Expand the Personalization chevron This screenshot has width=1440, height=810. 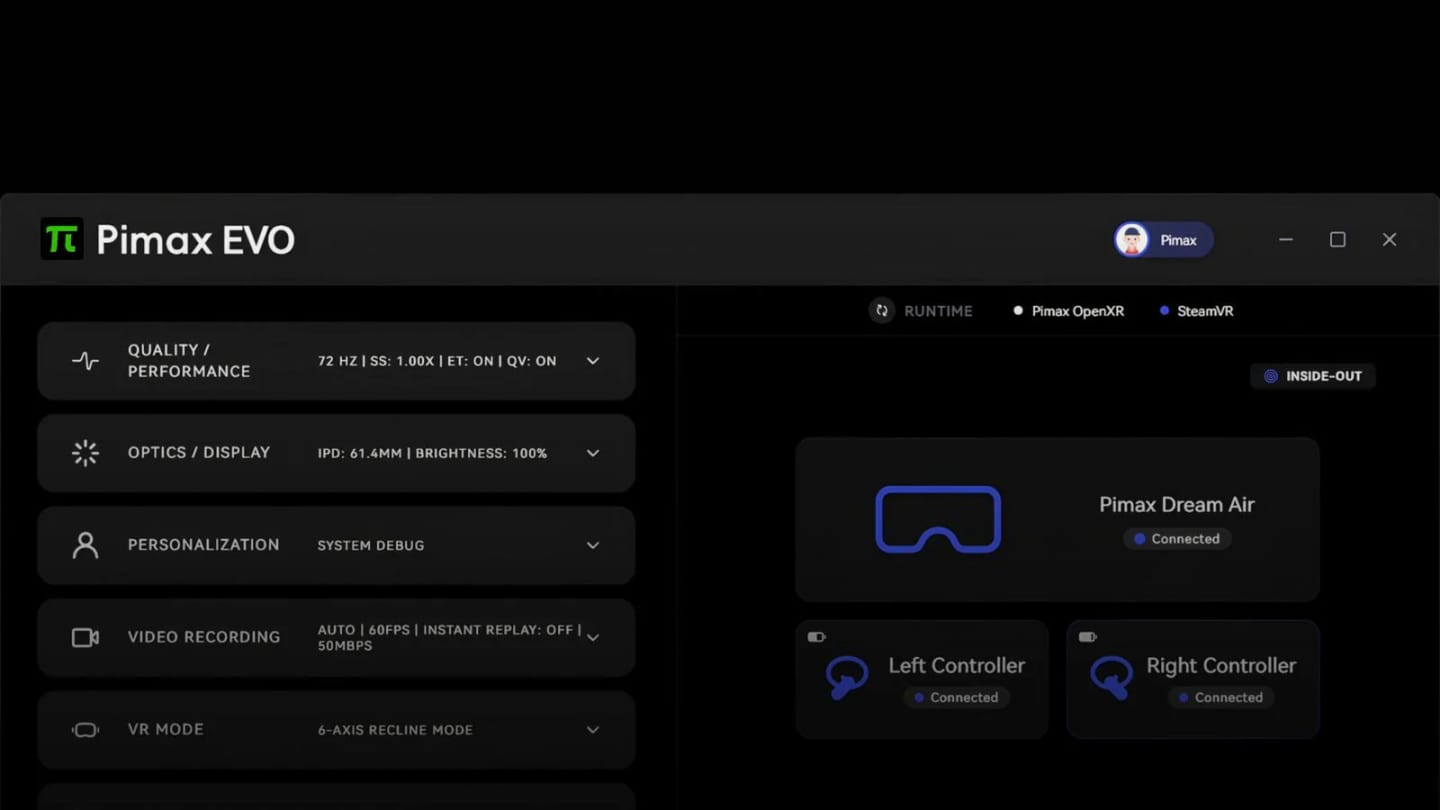click(593, 545)
